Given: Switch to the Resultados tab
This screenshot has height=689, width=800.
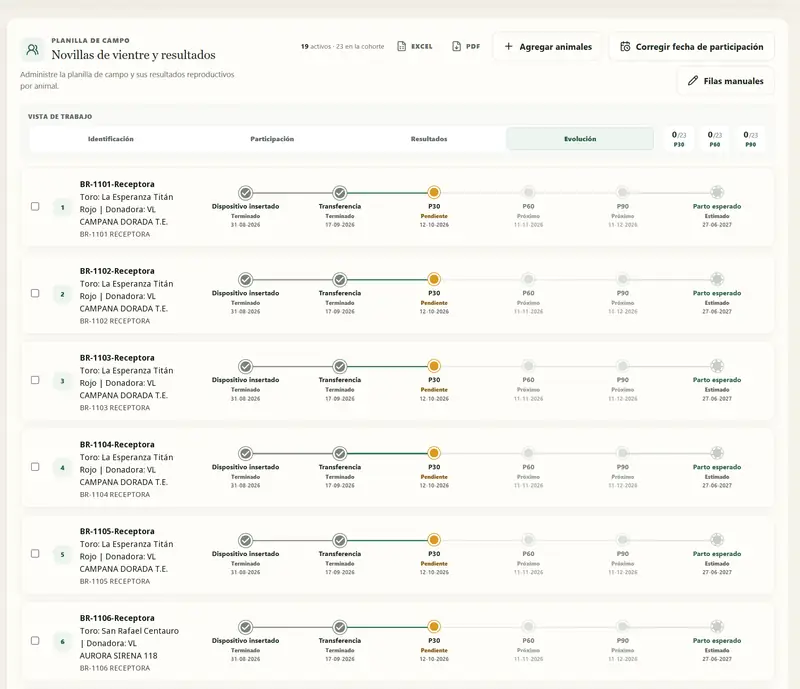Looking at the screenshot, I should coord(429,139).
